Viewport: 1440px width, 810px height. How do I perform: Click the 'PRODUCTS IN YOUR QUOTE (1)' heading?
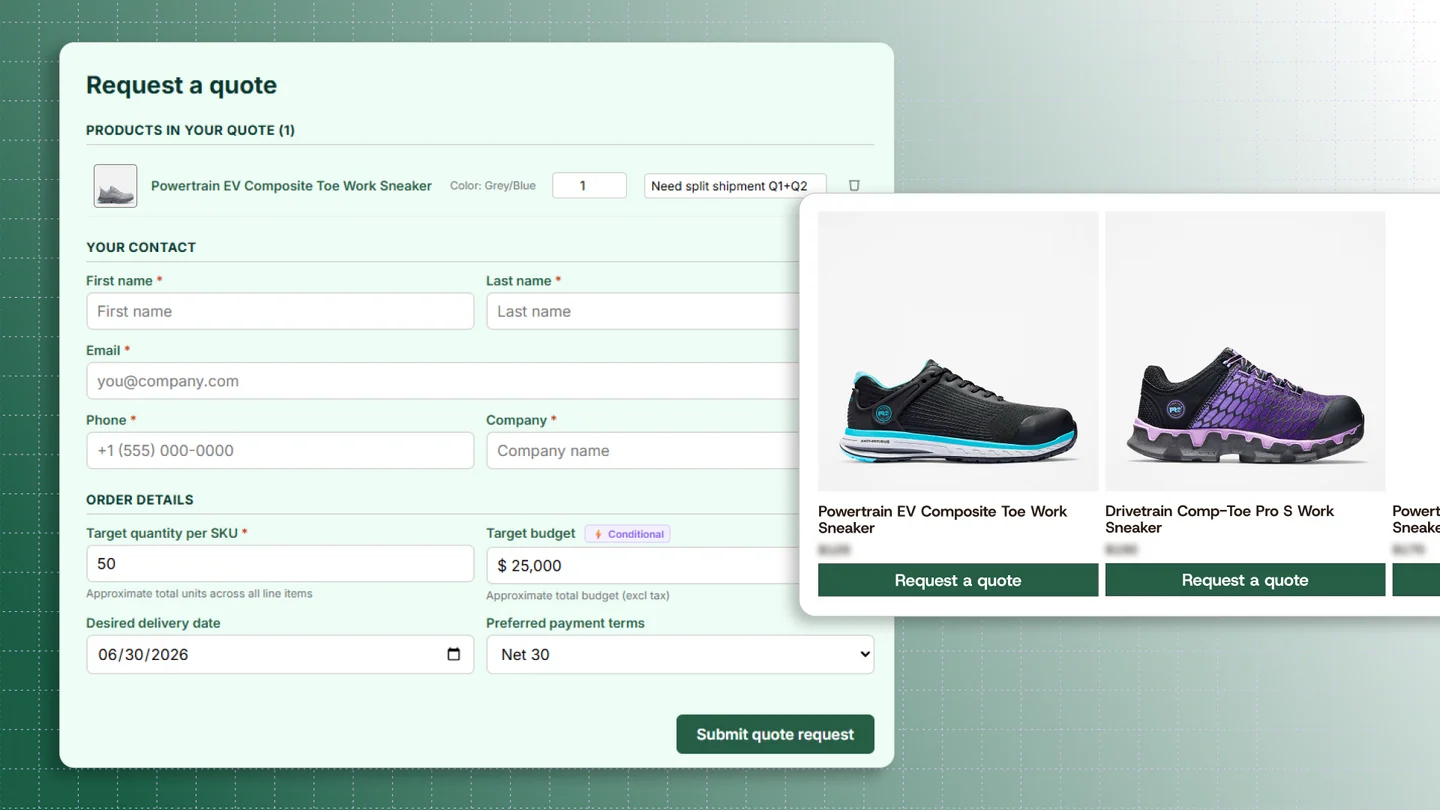pos(190,130)
